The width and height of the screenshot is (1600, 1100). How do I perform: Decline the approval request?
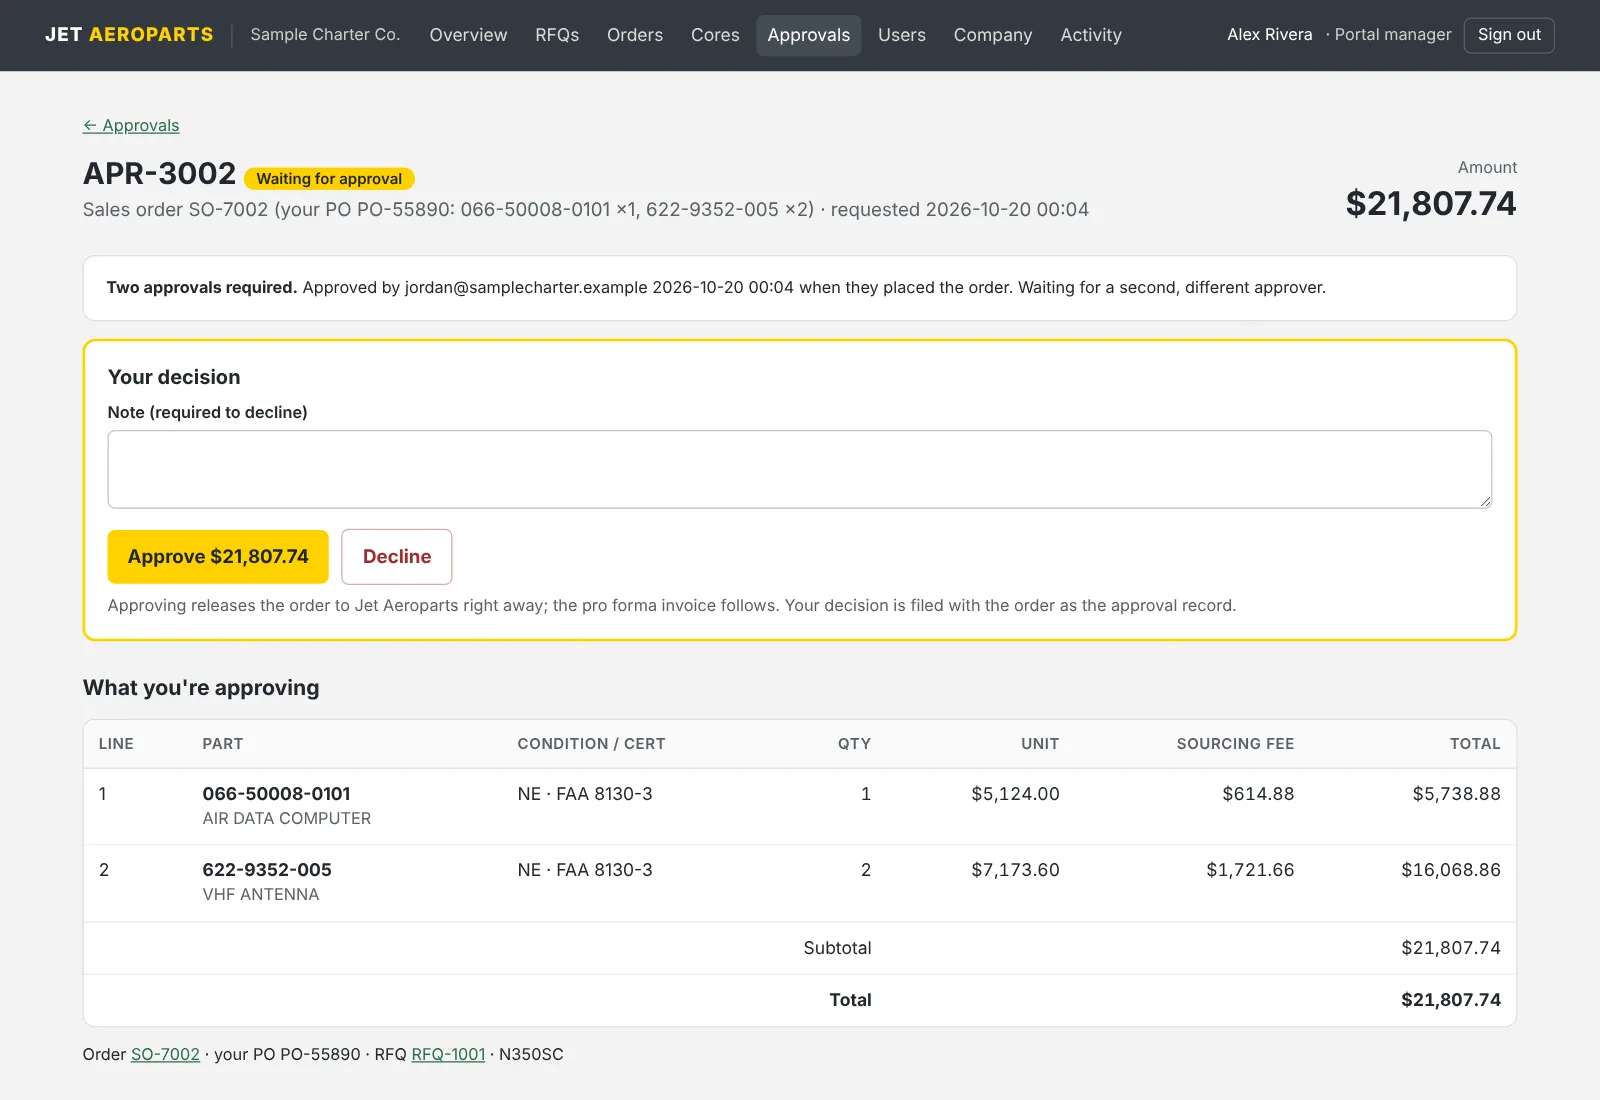pos(397,557)
